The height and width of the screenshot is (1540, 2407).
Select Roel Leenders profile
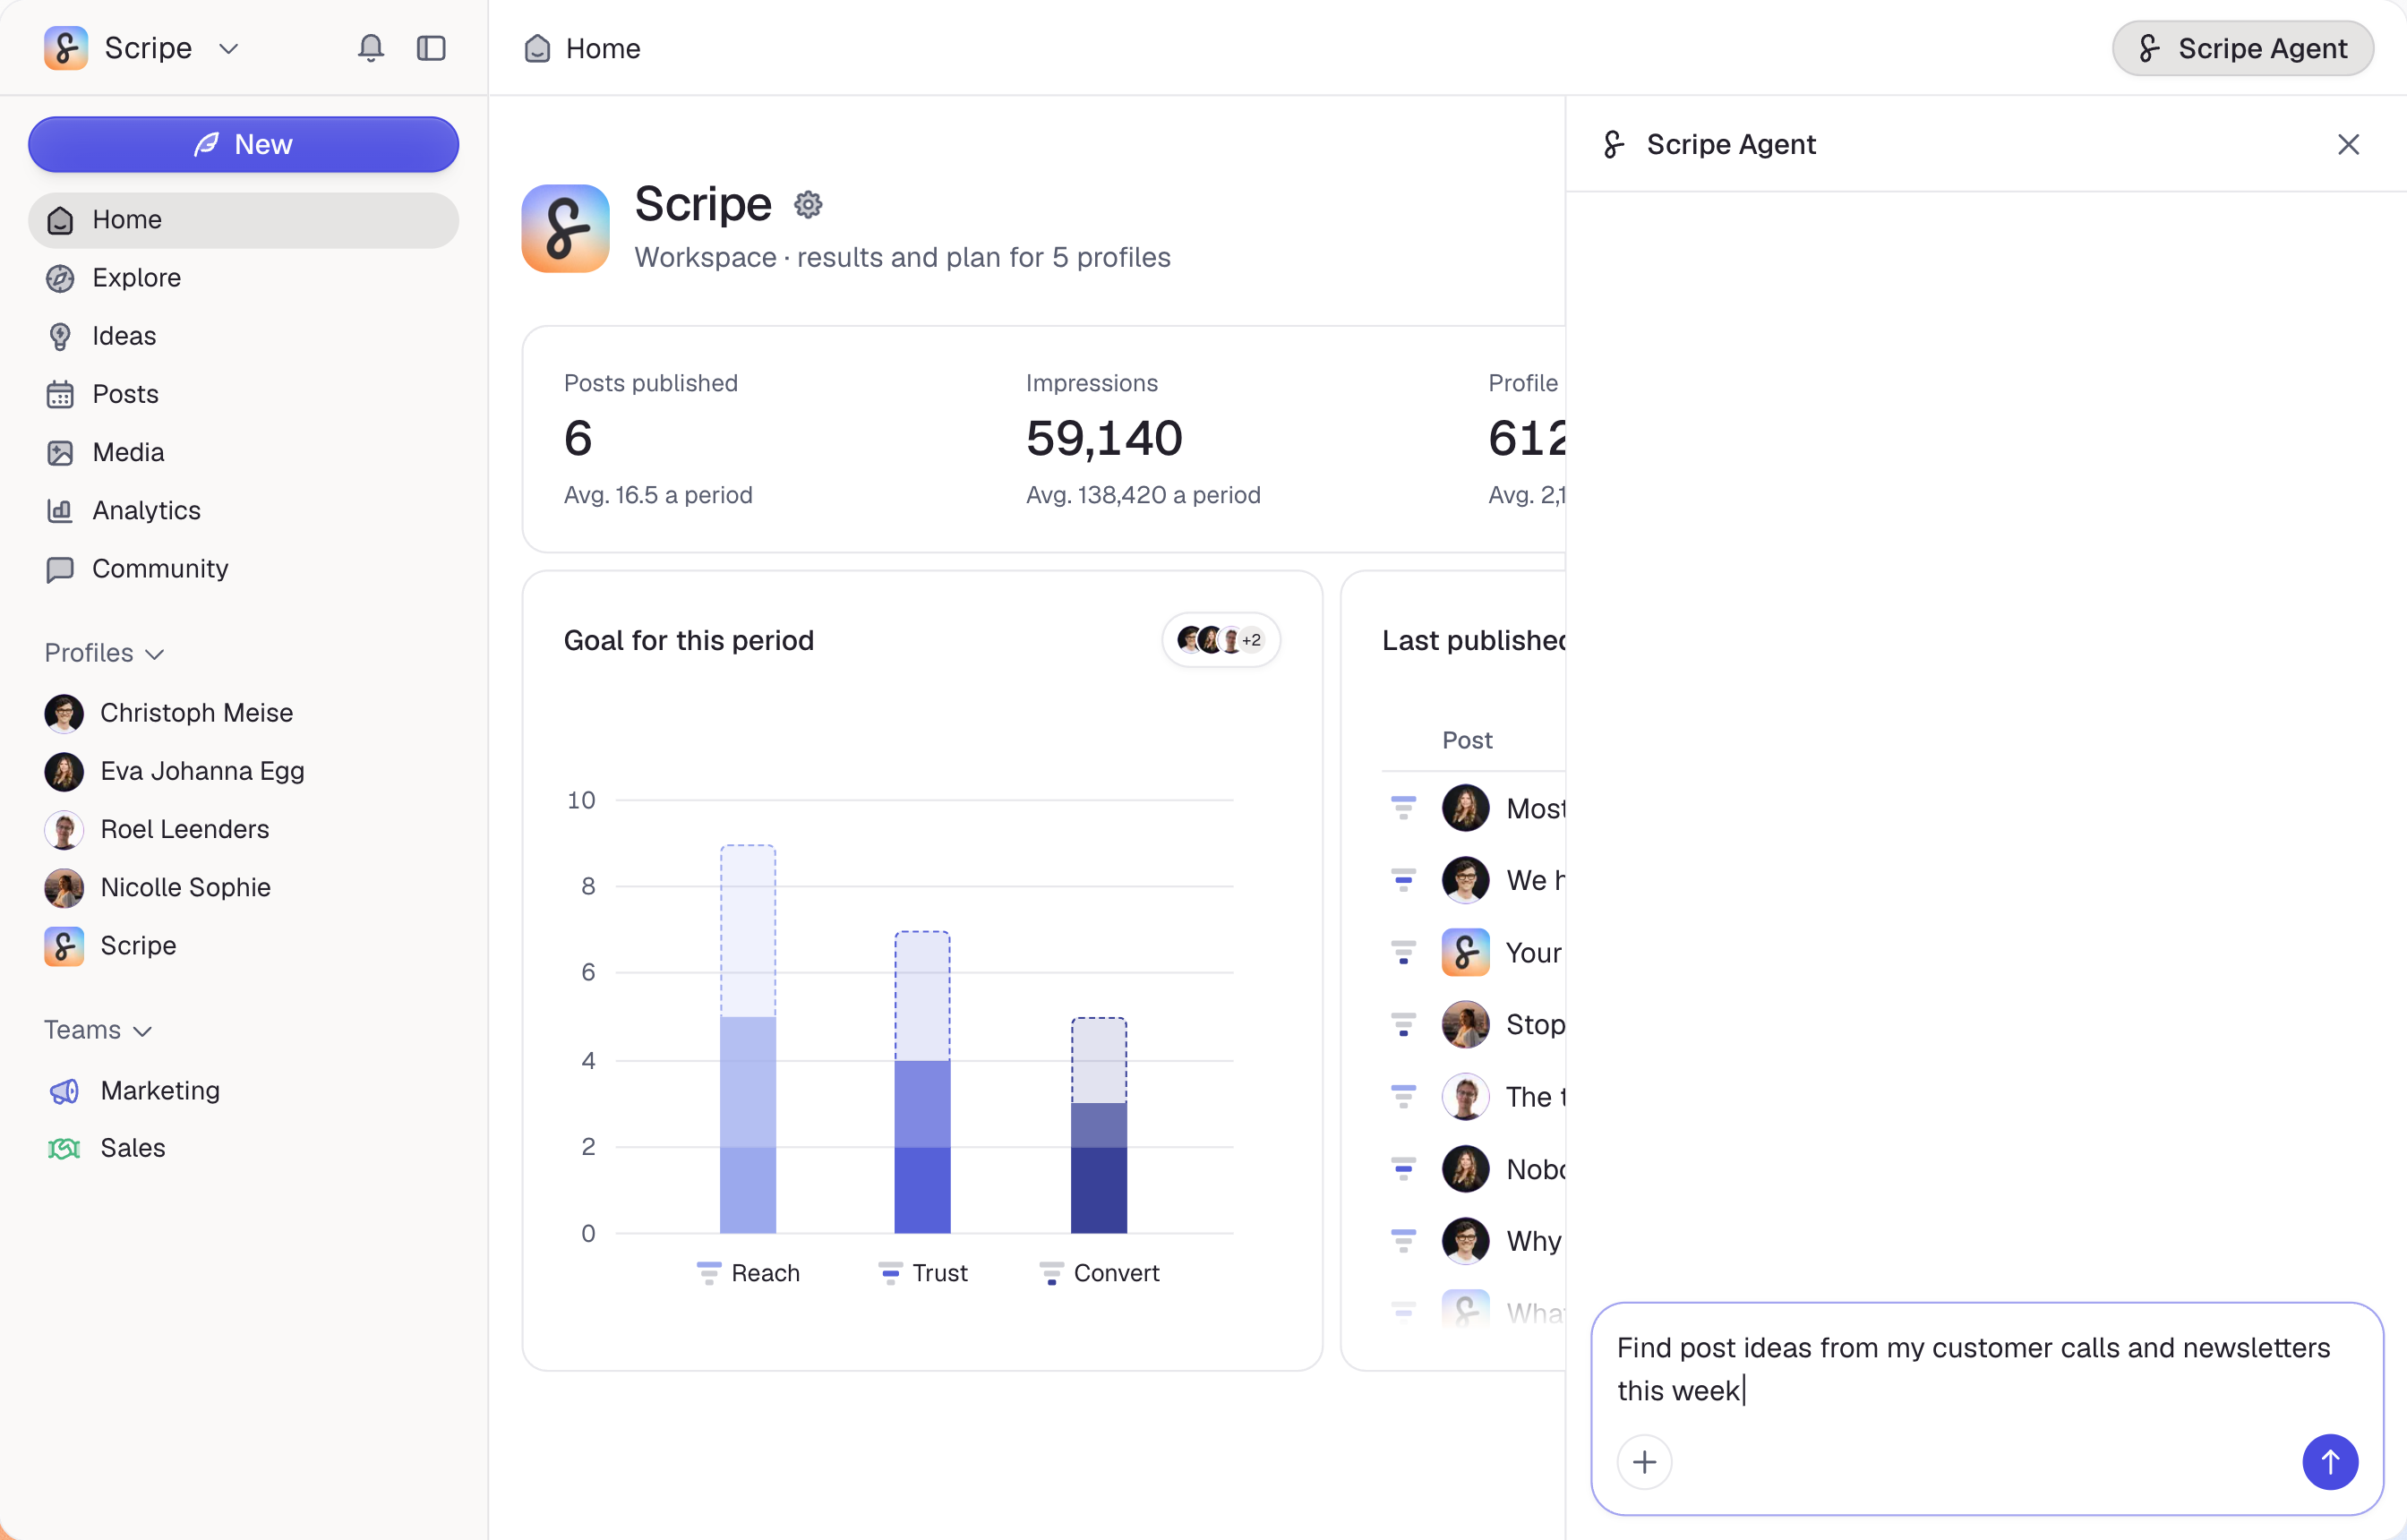[243, 829]
